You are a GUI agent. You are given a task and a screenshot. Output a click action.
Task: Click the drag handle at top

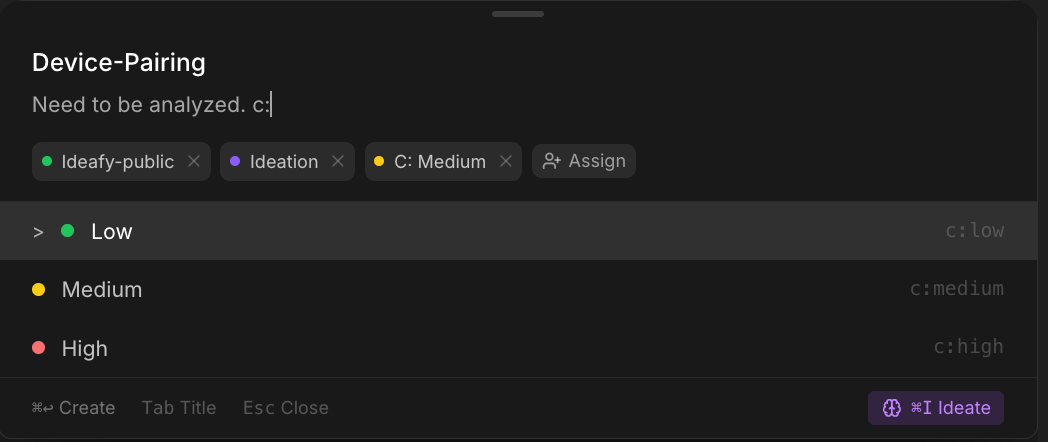point(518,14)
